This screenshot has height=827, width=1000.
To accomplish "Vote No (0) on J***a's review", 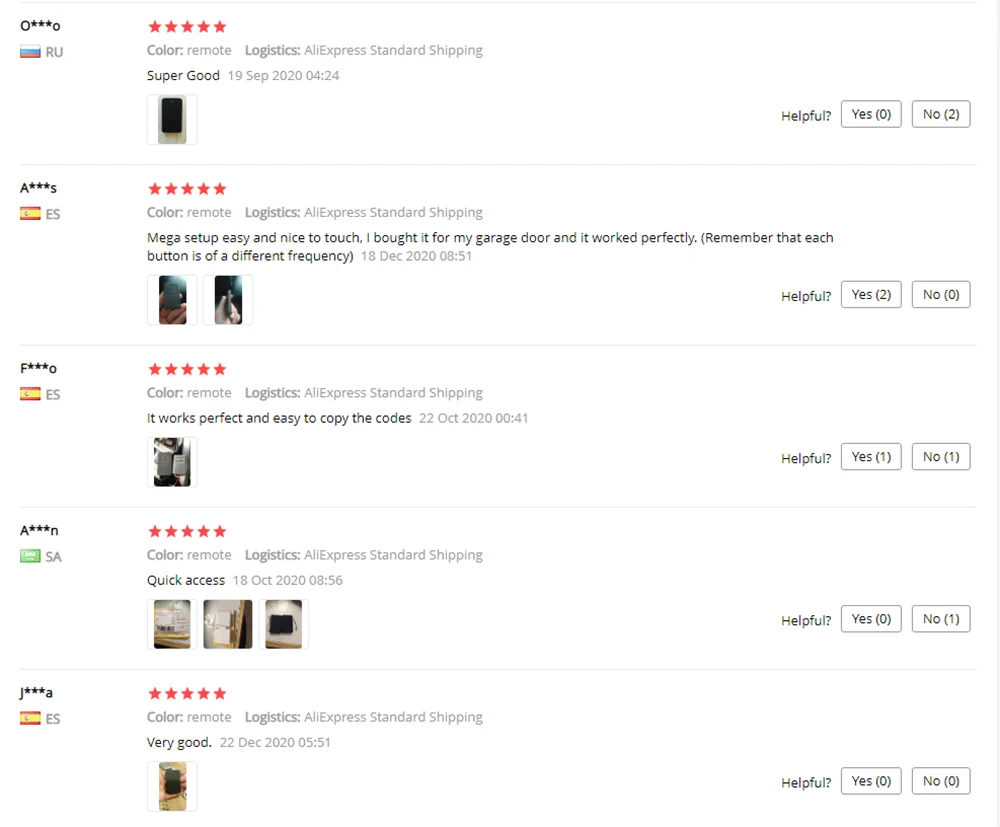I will pyautogui.click(x=941, y=781).
